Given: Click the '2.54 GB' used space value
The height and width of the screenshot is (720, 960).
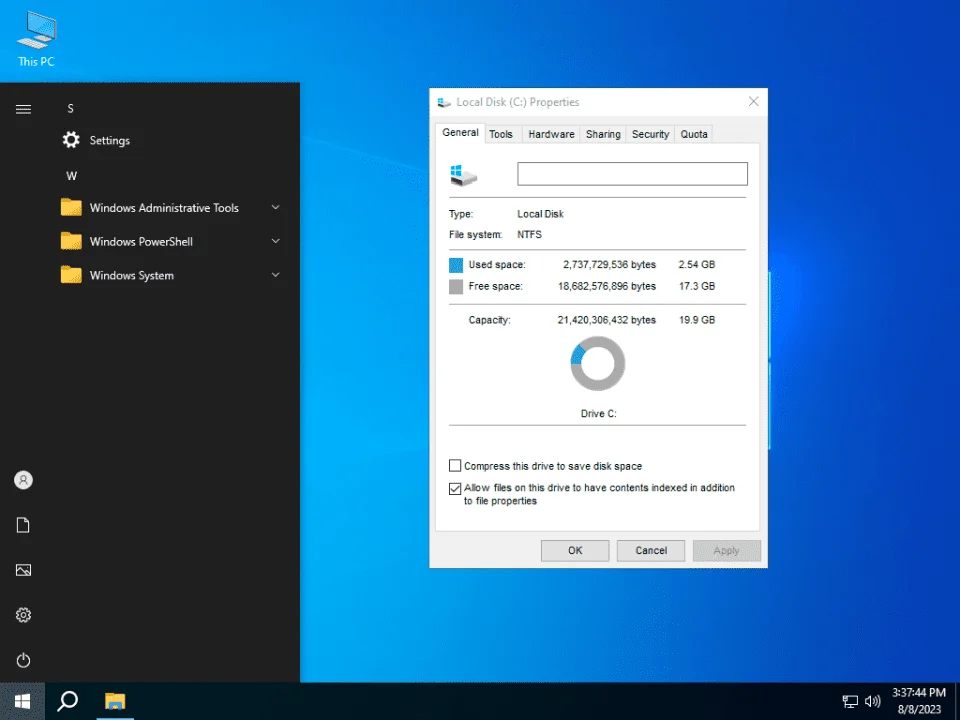Looking at the screenshot, I should coord(697,264).
